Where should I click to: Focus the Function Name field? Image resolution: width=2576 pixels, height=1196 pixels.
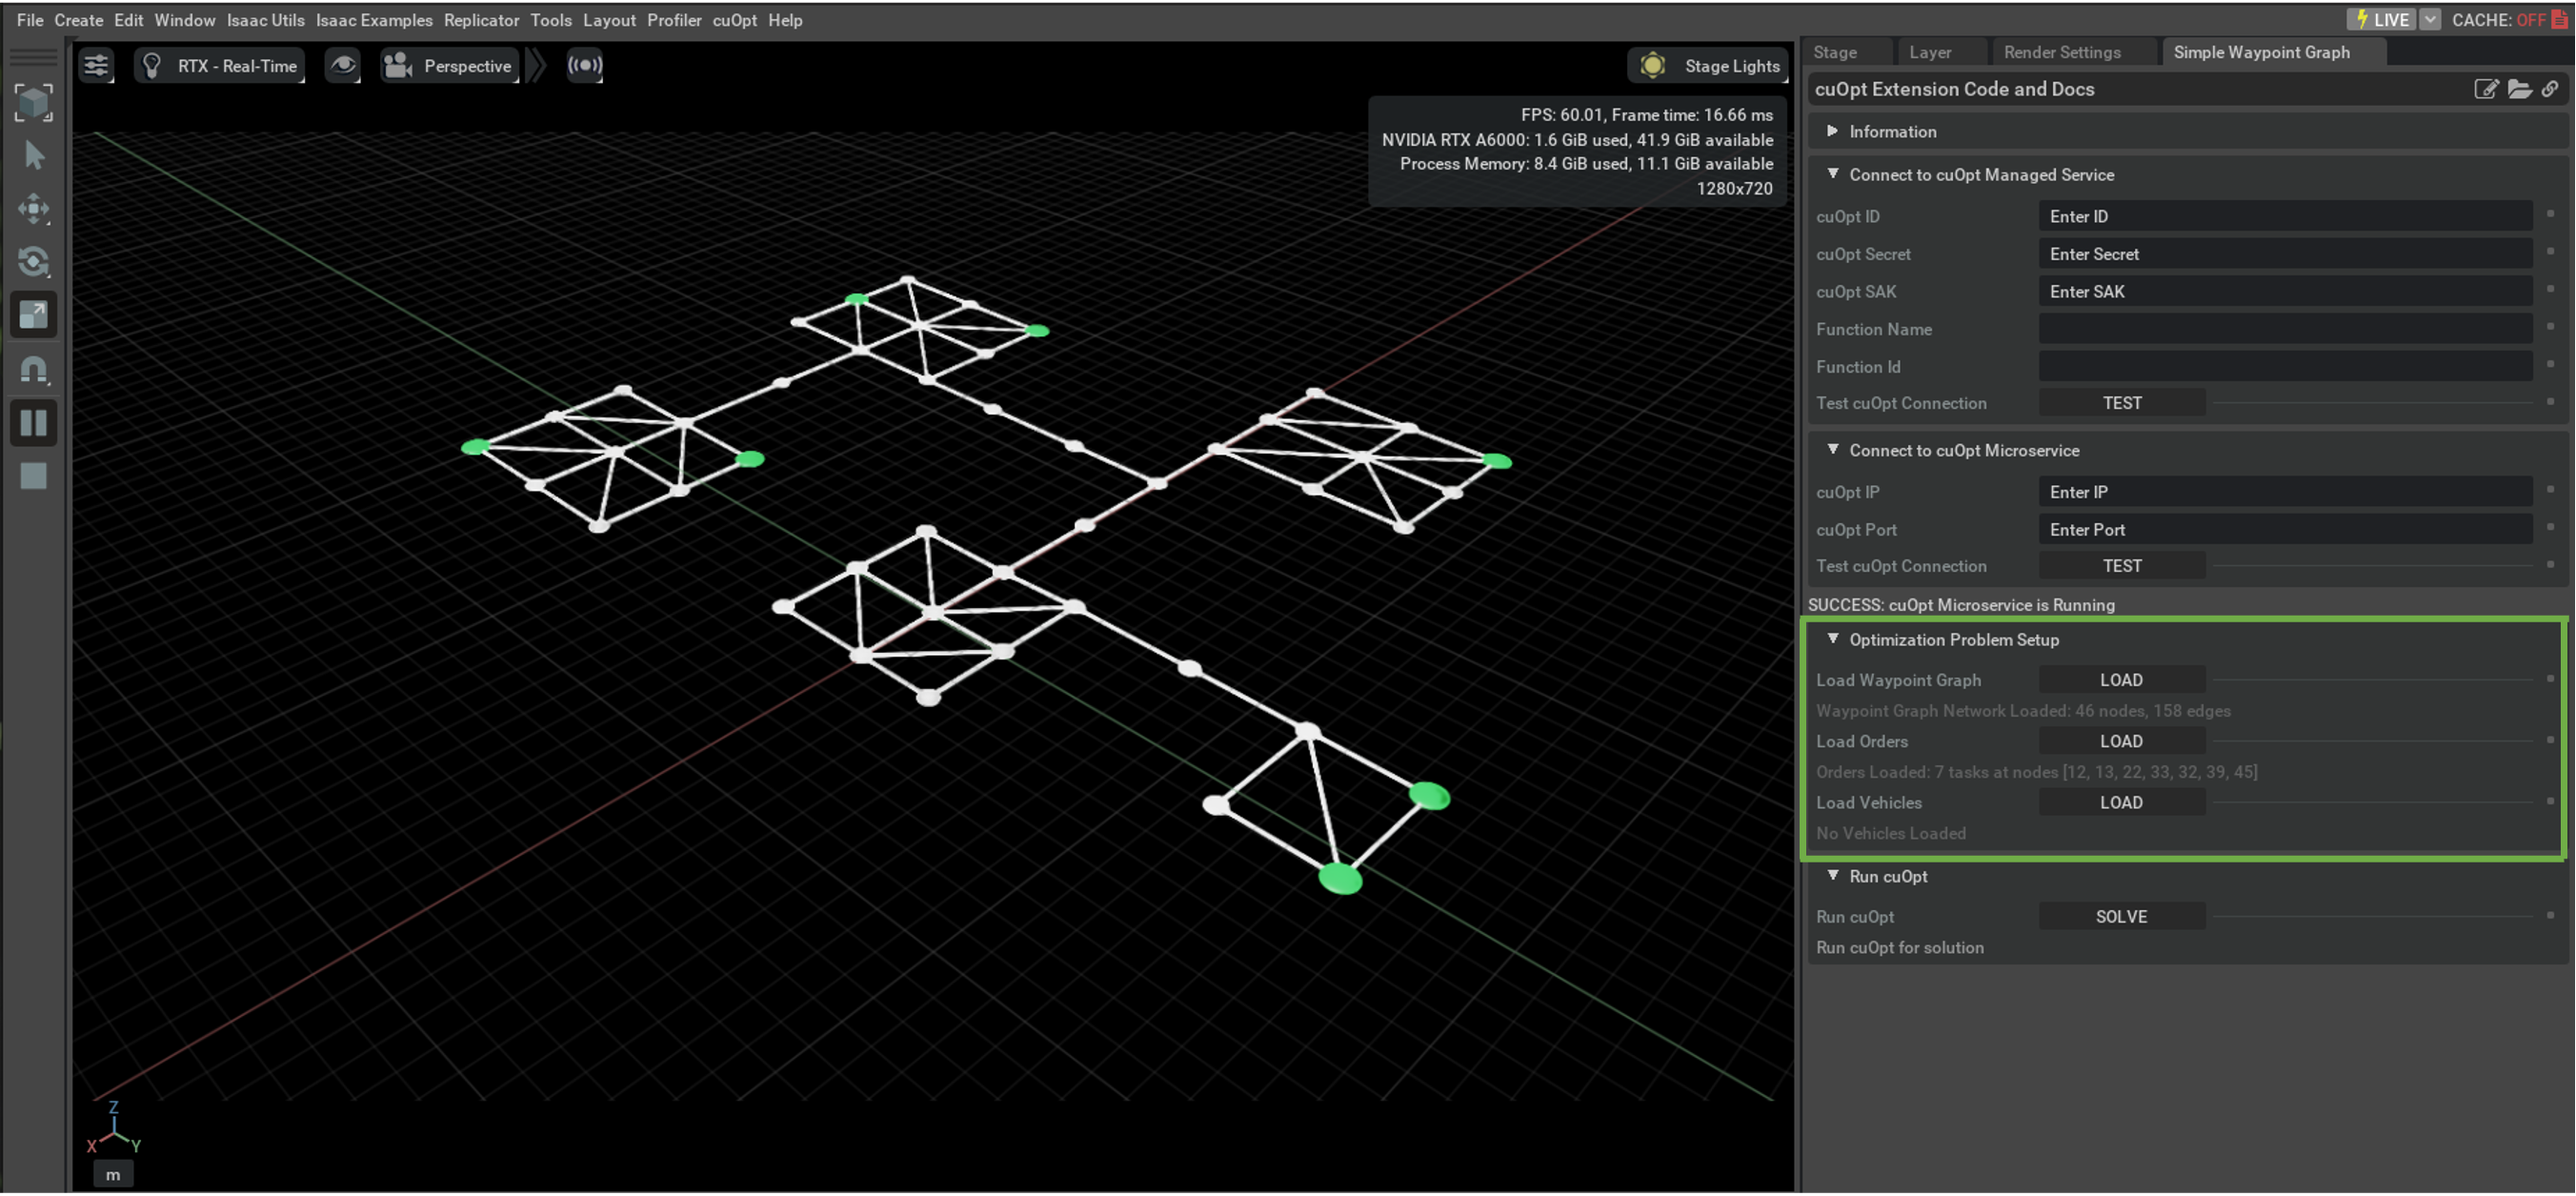pos(2285,329)
